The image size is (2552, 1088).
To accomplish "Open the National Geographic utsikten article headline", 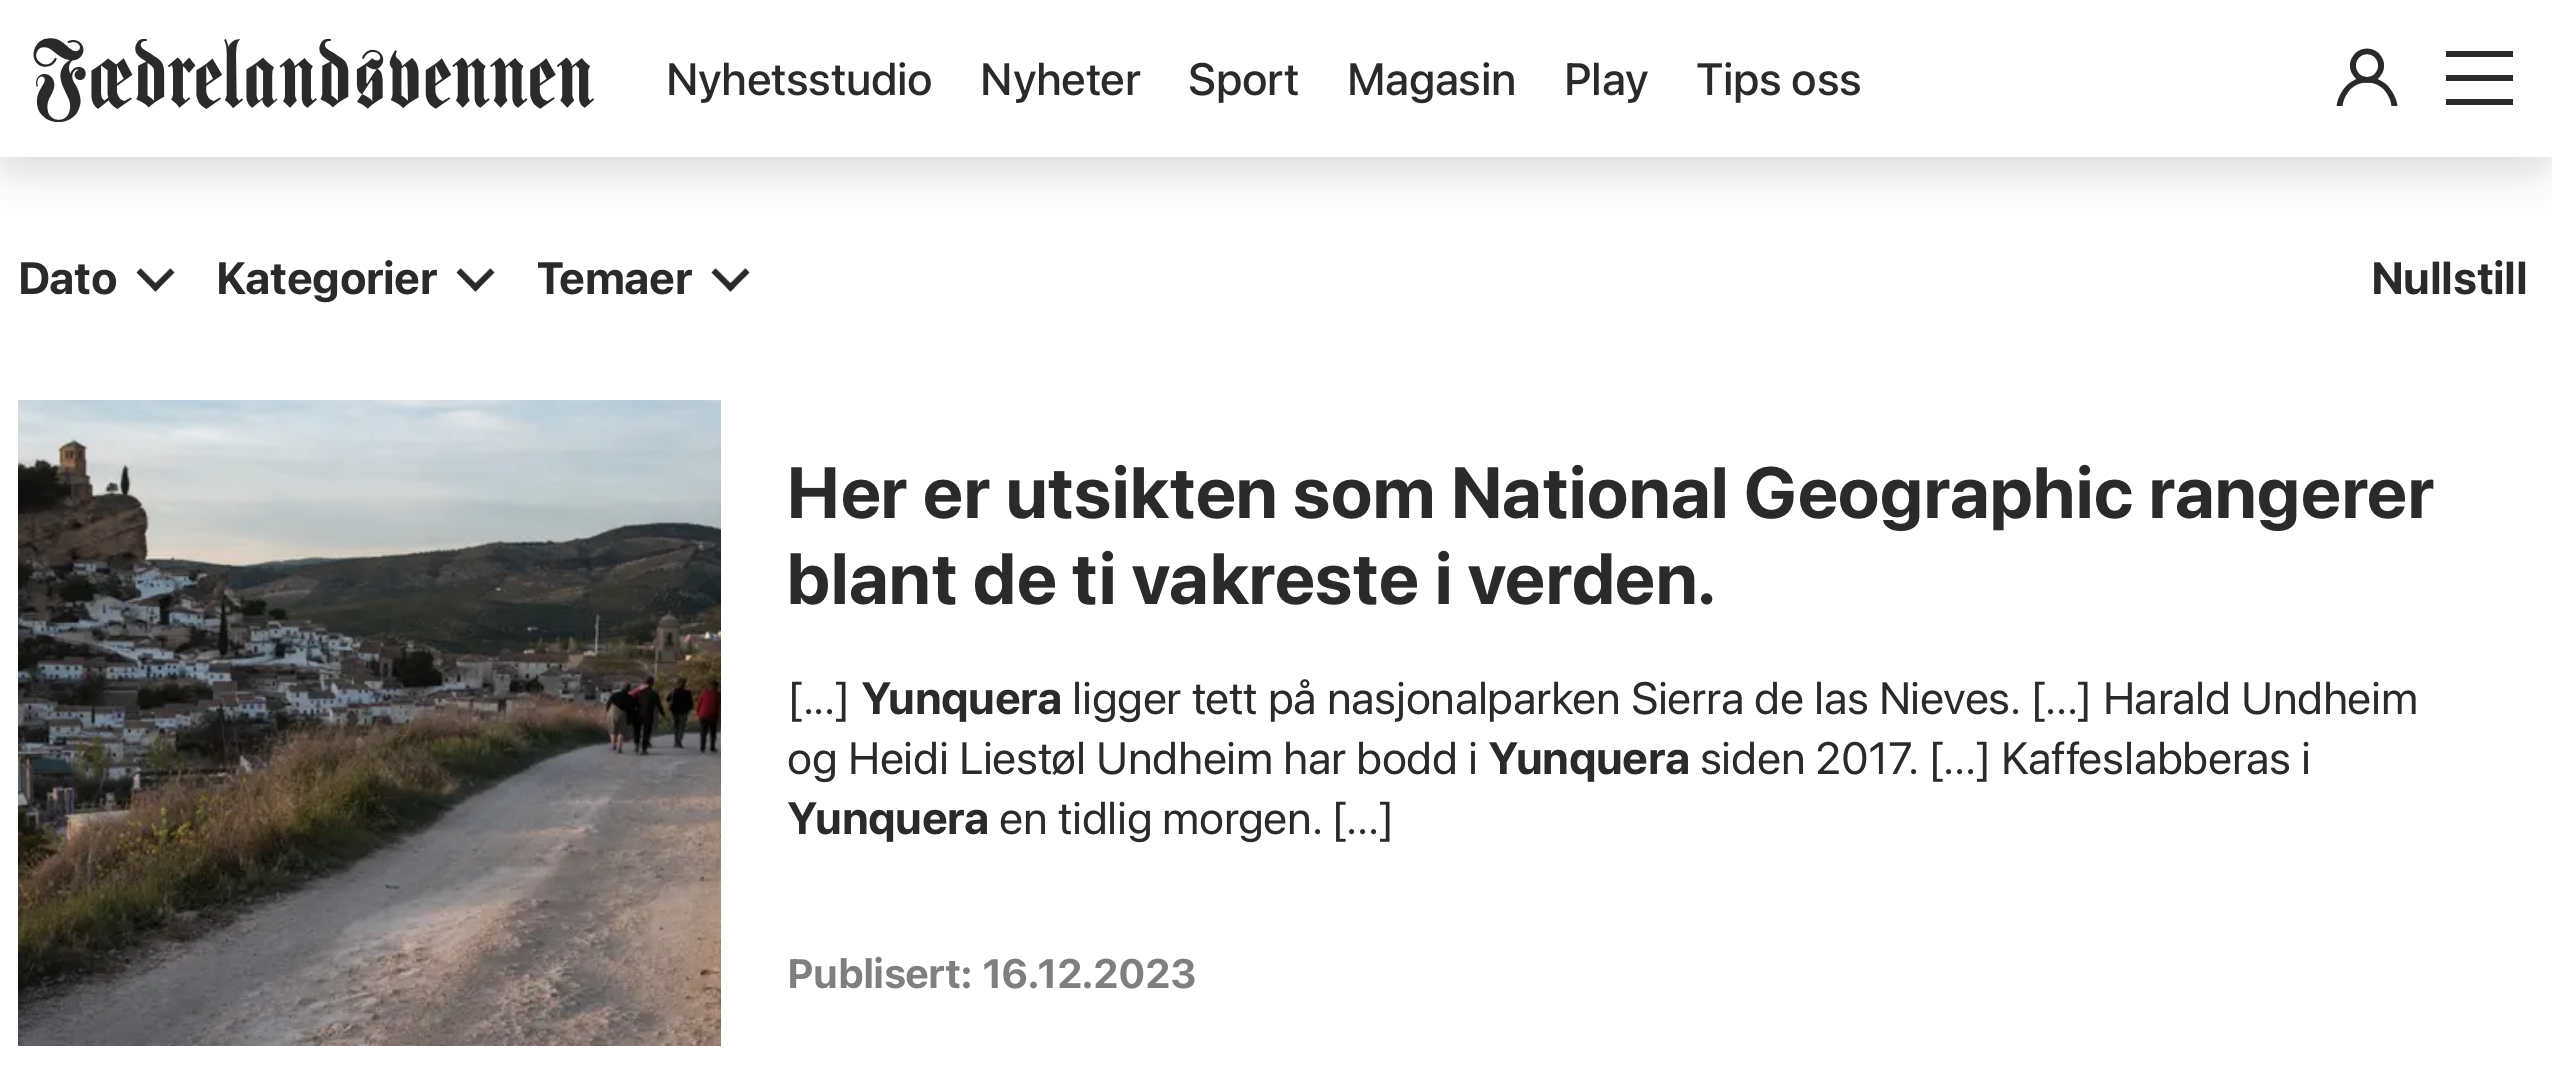I will point(1610,537).
